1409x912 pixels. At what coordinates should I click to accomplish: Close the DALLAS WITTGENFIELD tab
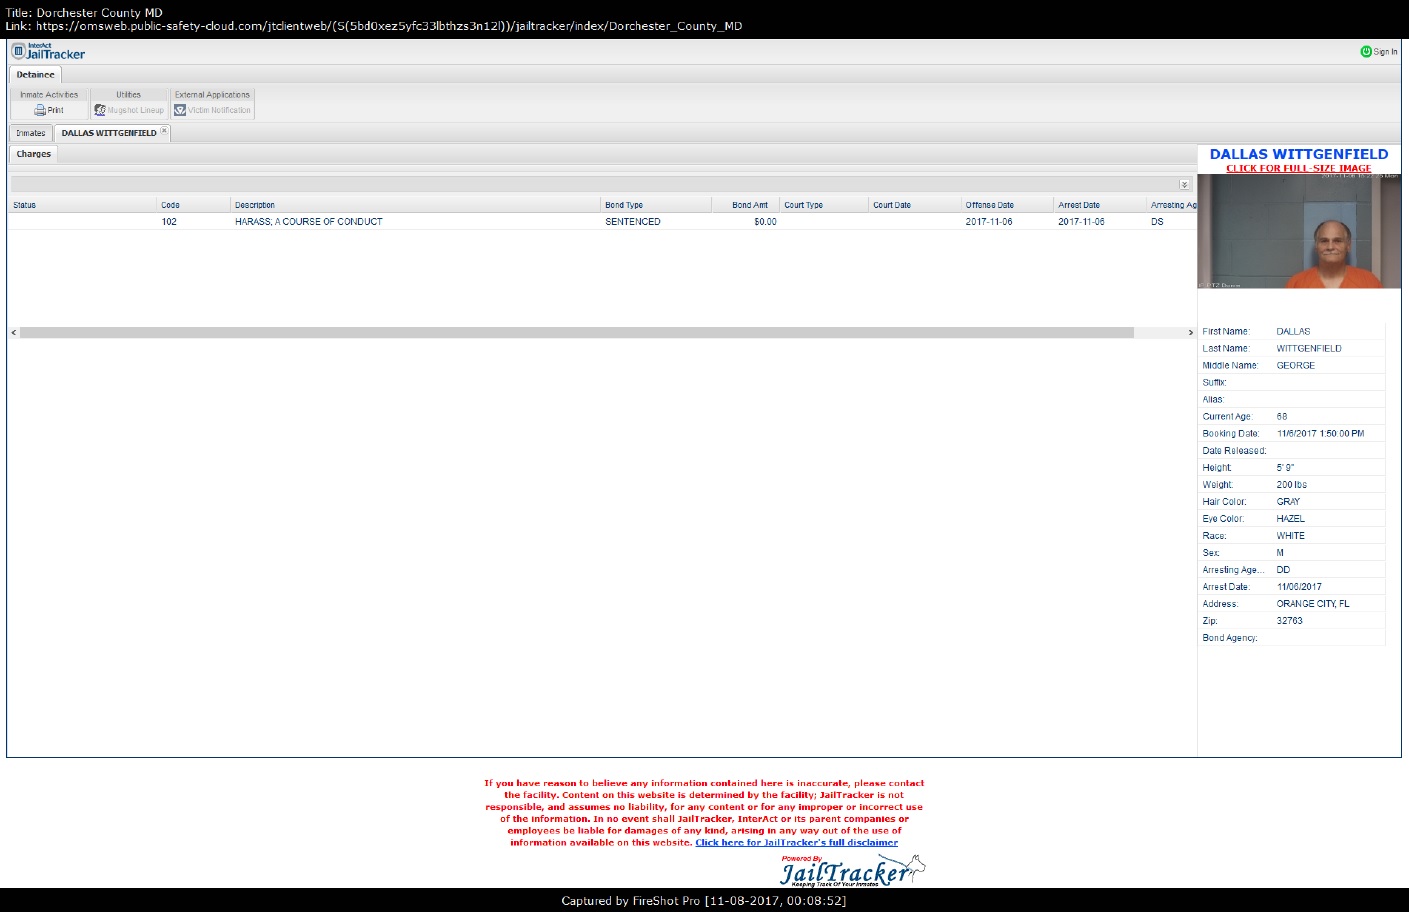(165, 131)
